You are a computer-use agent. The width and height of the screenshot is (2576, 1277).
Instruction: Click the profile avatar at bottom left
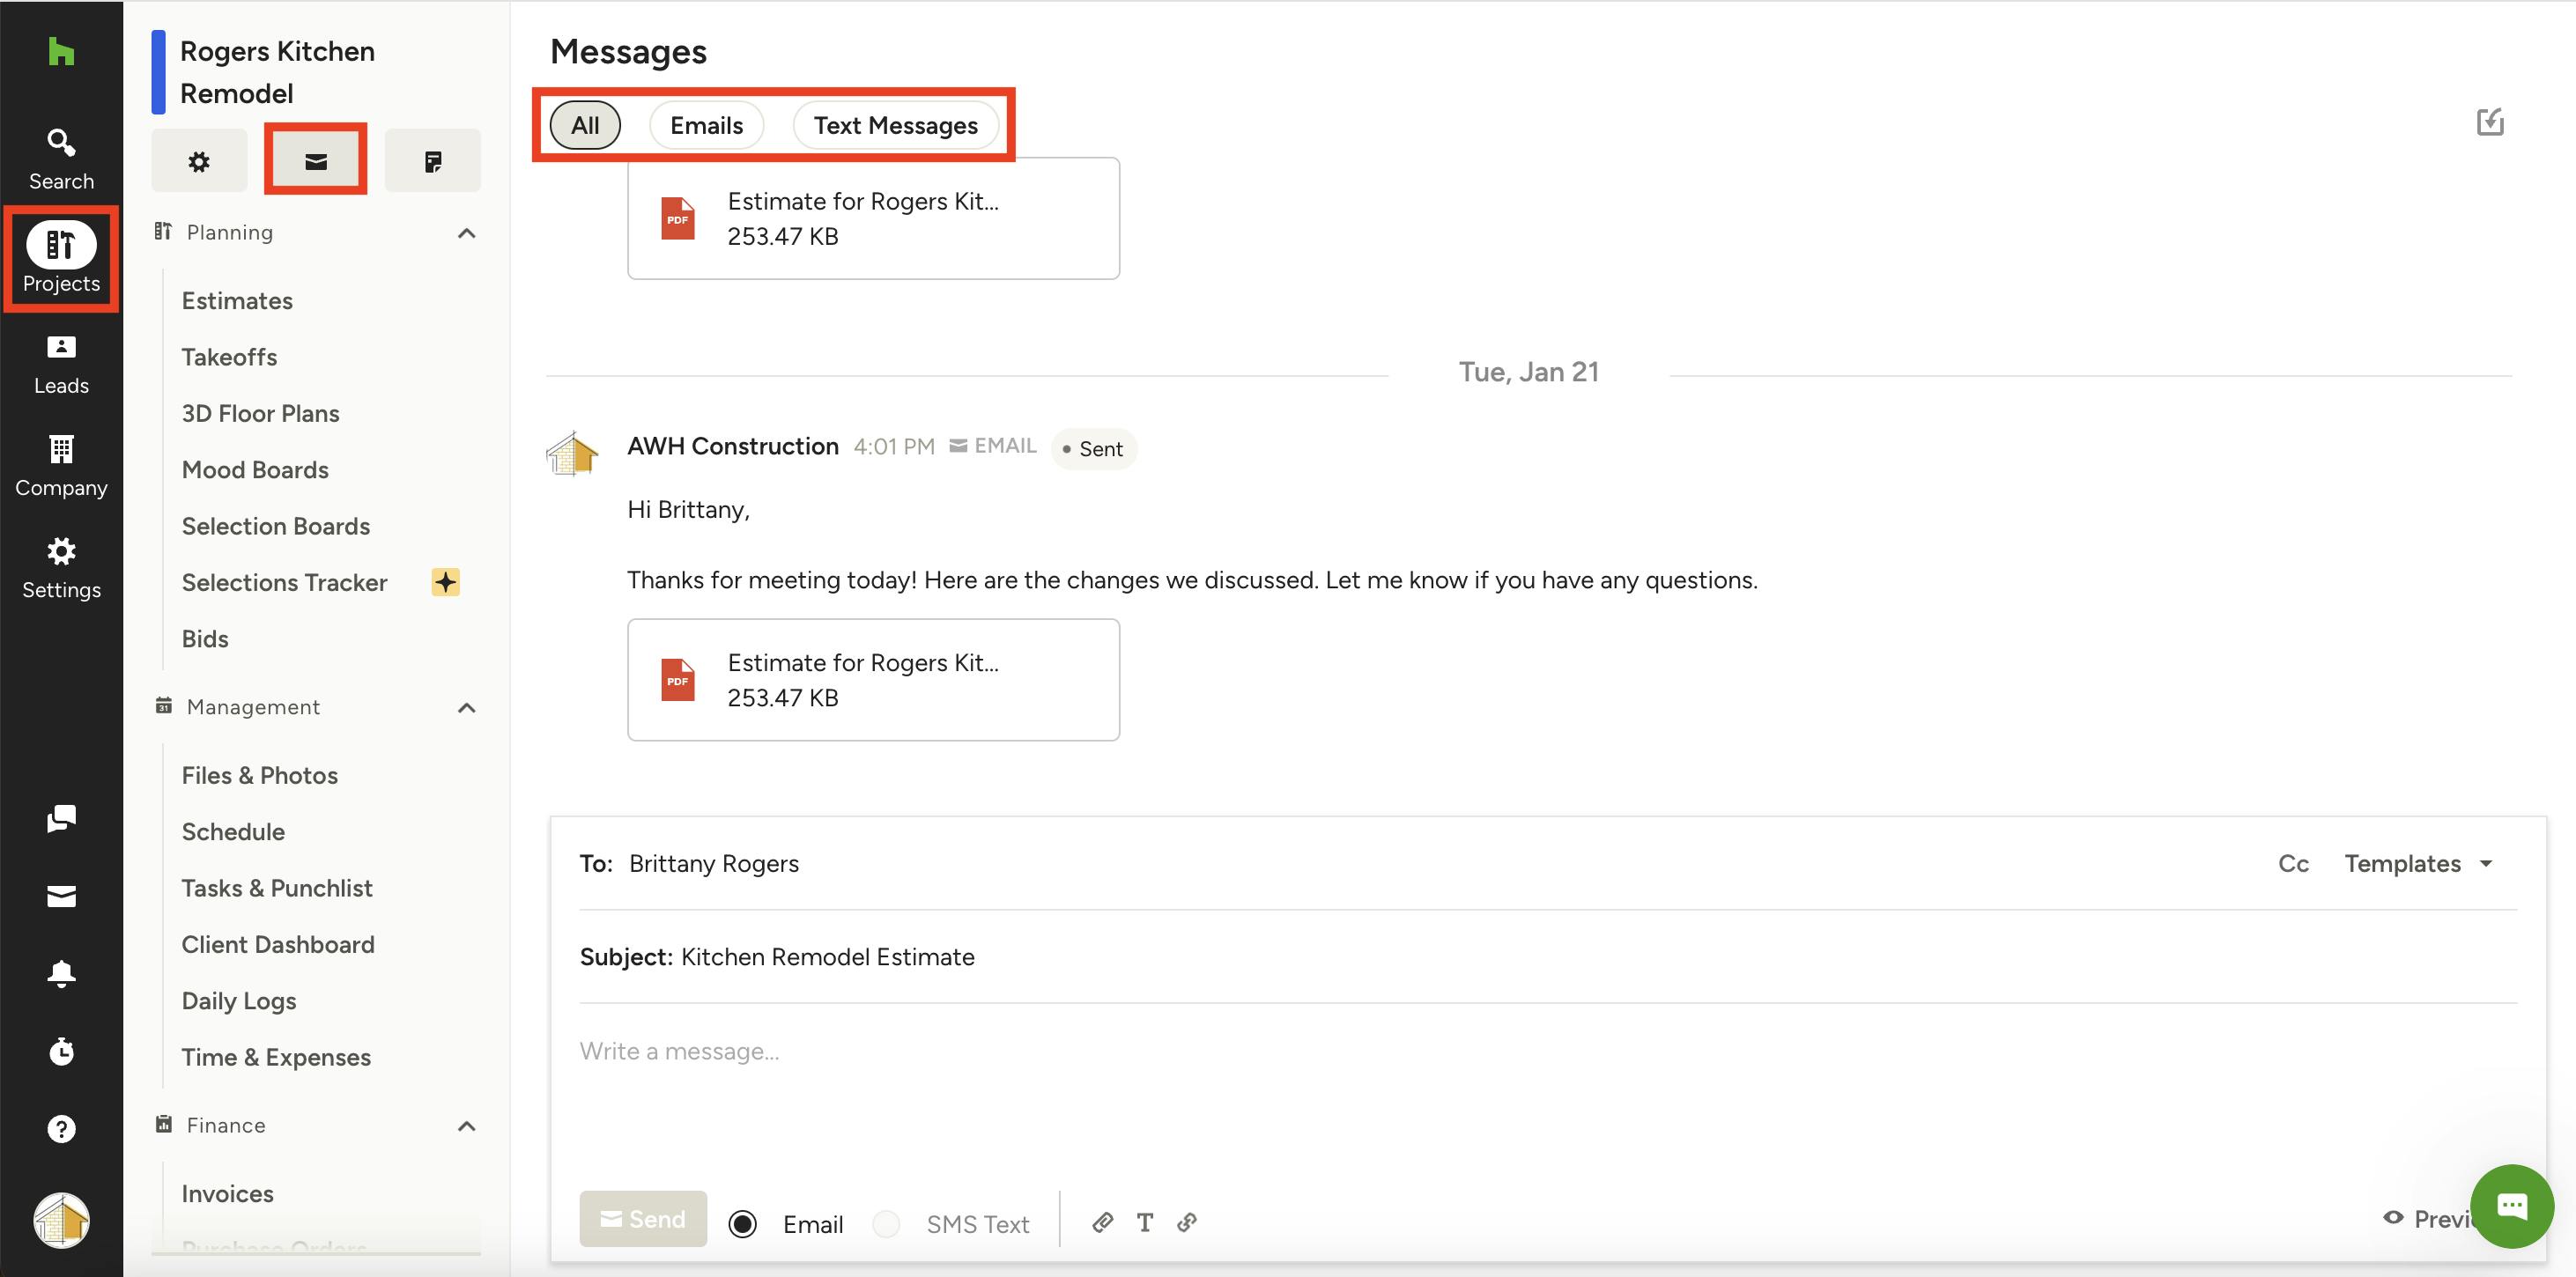click(61, 1220)
